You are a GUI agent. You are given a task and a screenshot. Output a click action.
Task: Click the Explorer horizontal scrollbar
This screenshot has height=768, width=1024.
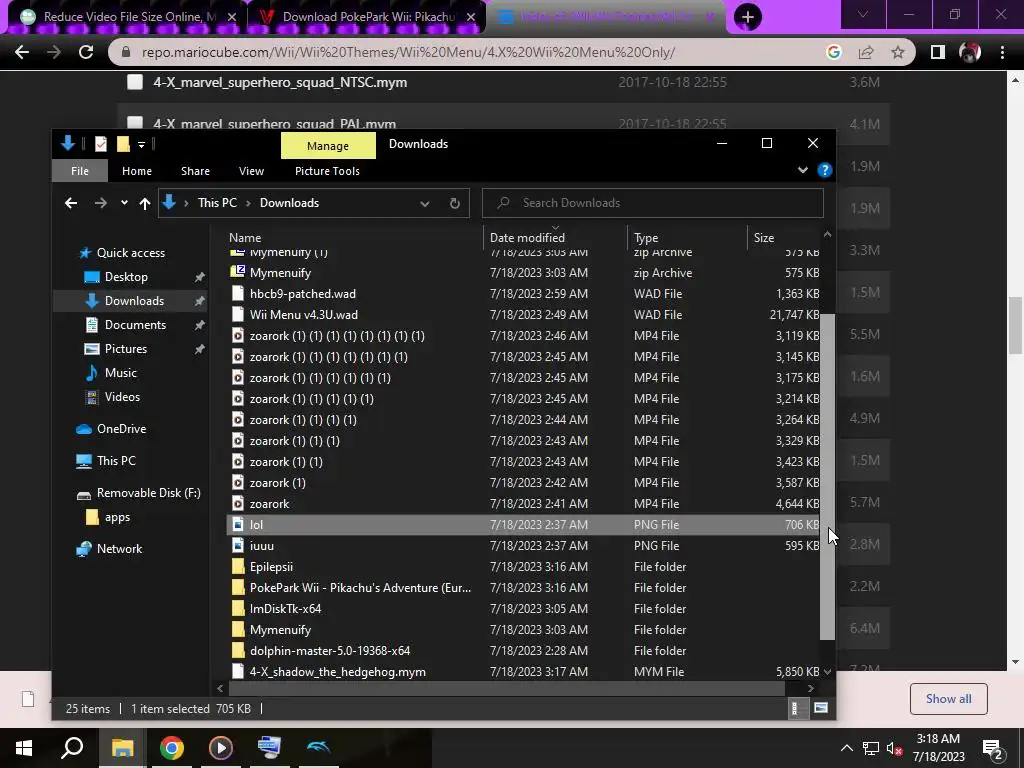pos(507,688)
